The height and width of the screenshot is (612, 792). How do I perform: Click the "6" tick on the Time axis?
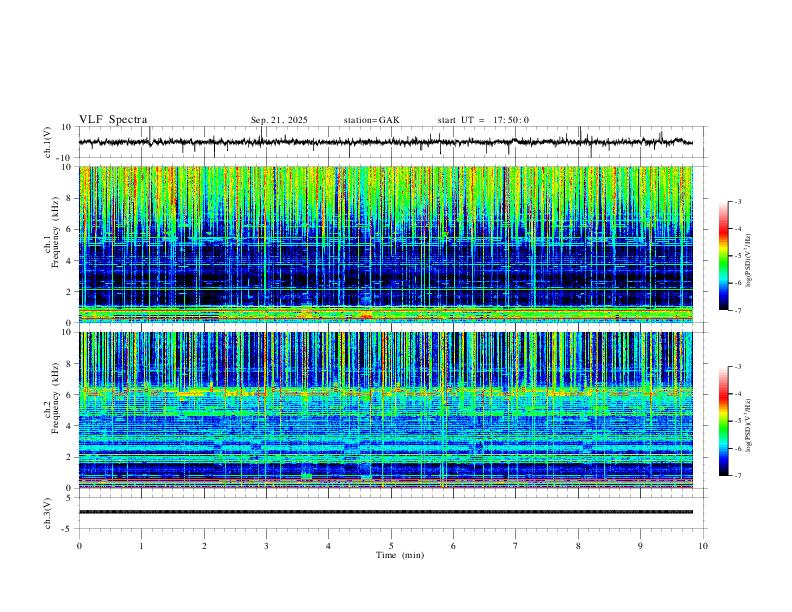(x=453, y=546)
